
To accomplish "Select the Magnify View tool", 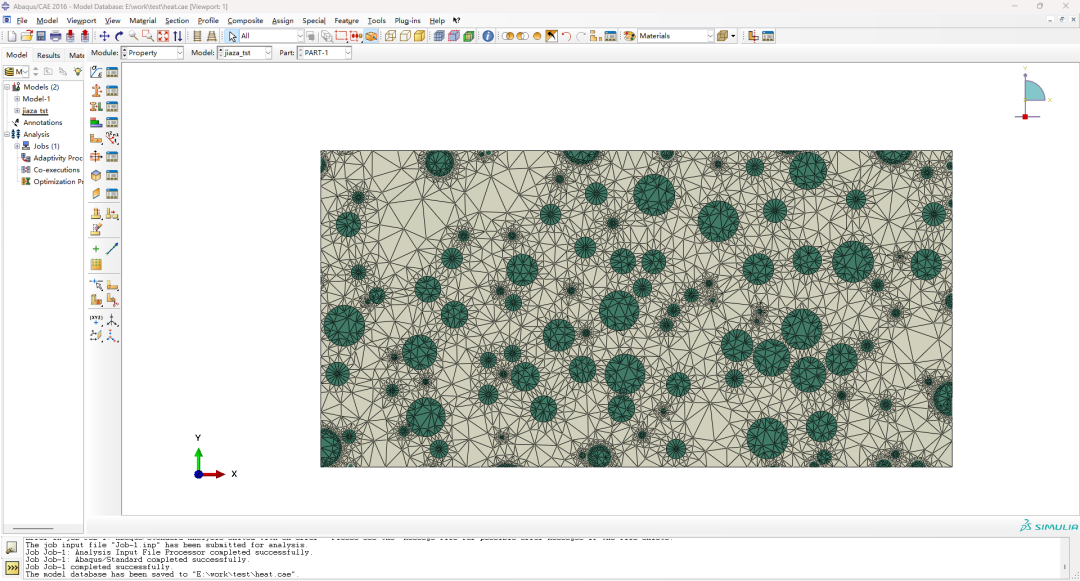I will click(133, 36).
